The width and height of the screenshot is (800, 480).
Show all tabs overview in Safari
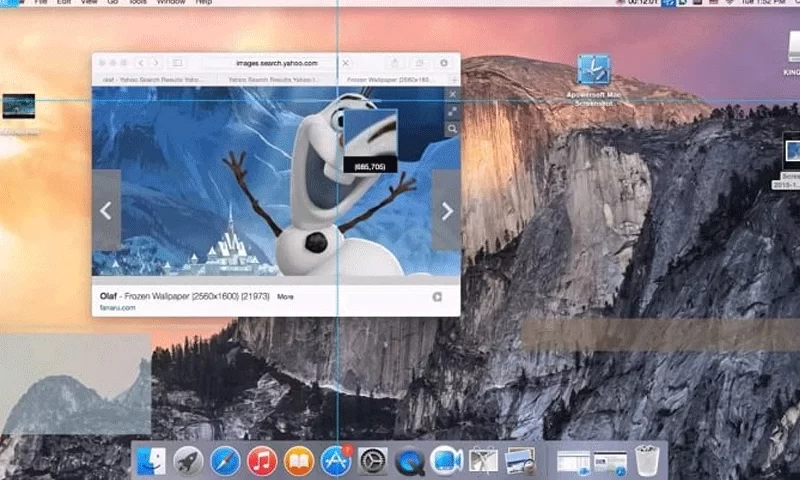point(419,63)
